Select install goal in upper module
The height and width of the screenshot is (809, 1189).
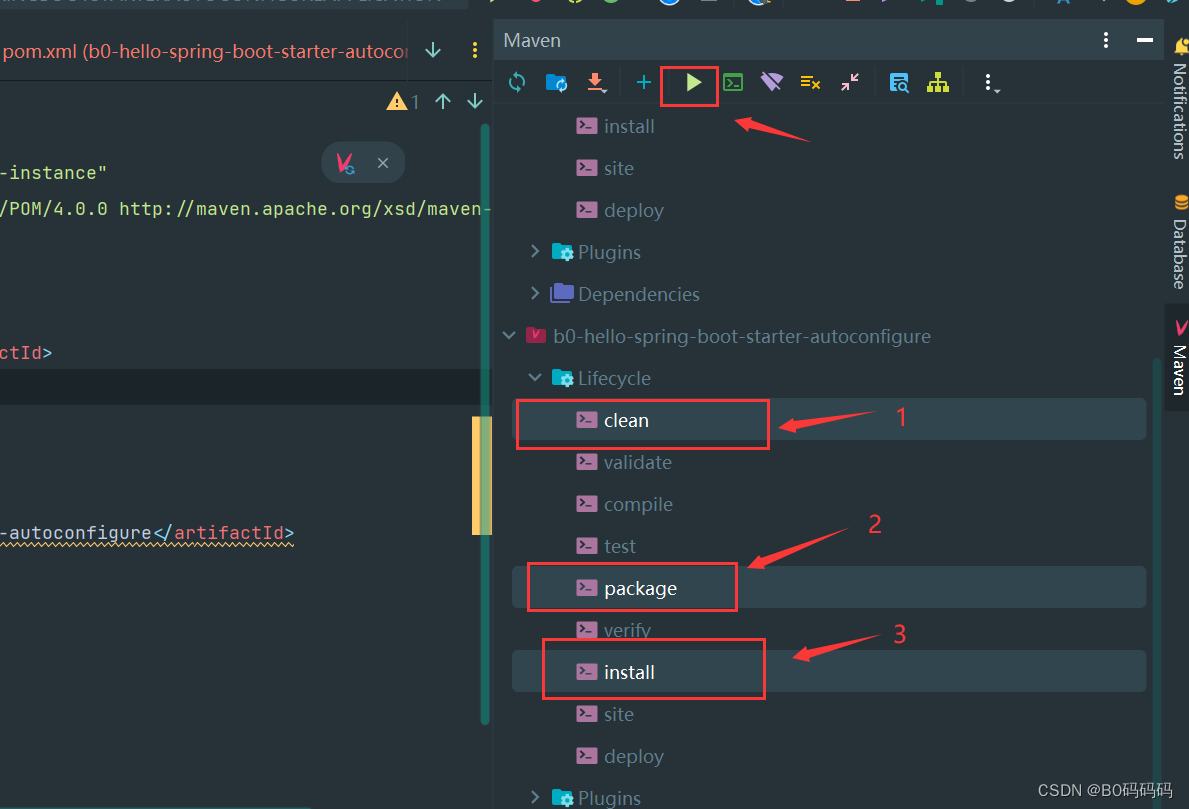coord(829,126)
